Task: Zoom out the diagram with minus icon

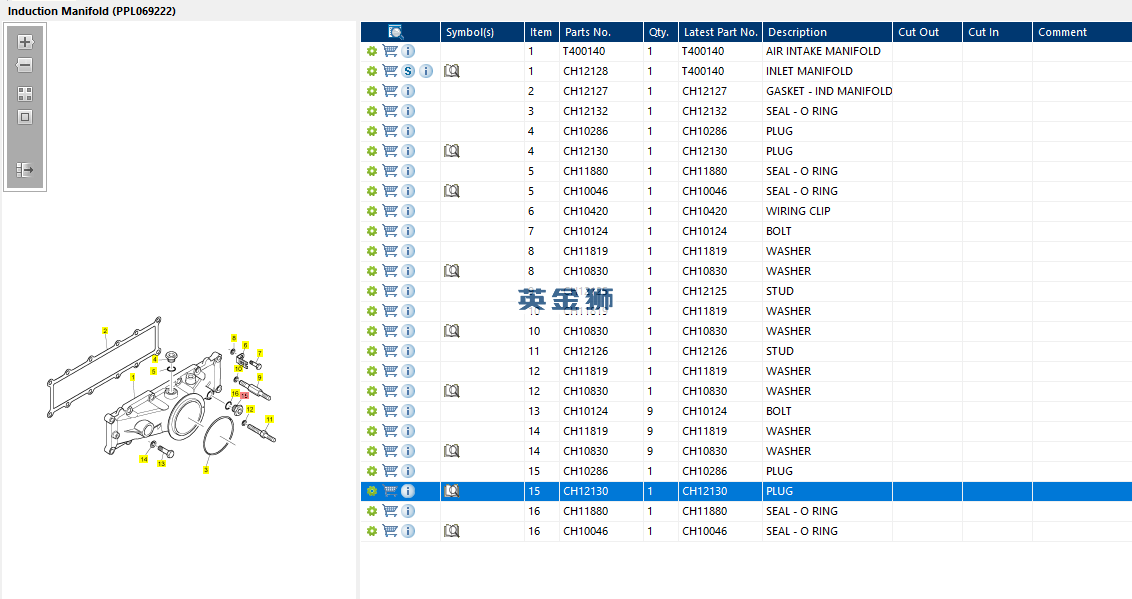Action: click(x=25, y=65)
